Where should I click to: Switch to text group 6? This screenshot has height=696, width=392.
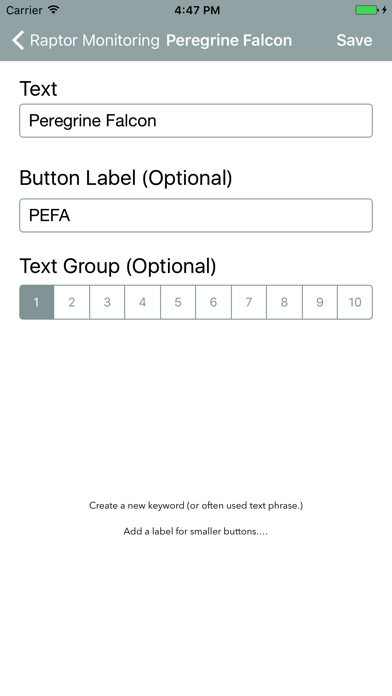214,302
